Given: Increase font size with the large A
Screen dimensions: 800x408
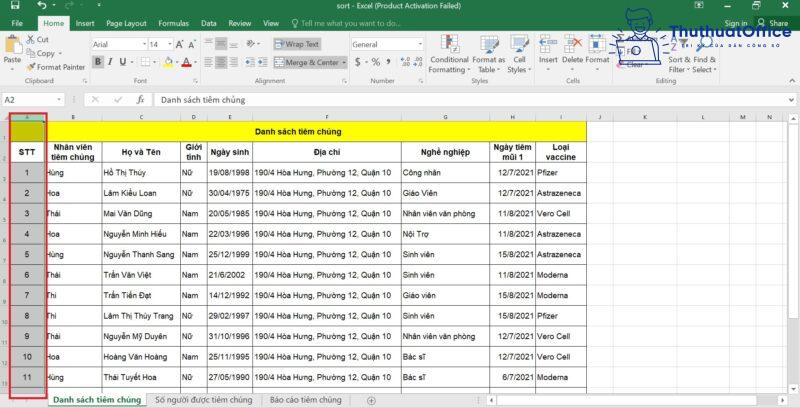Looking at the screenshot, I should (180, 44).
